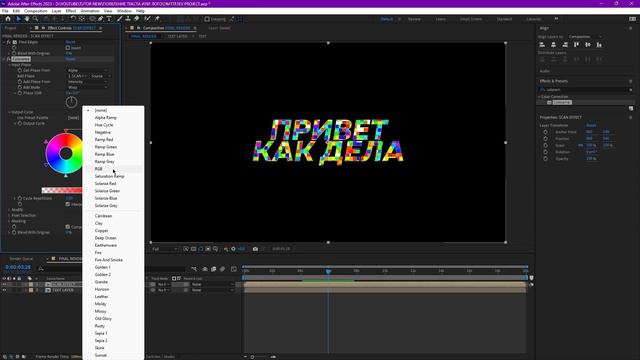Click the Align Left icon

coord(542,44)
